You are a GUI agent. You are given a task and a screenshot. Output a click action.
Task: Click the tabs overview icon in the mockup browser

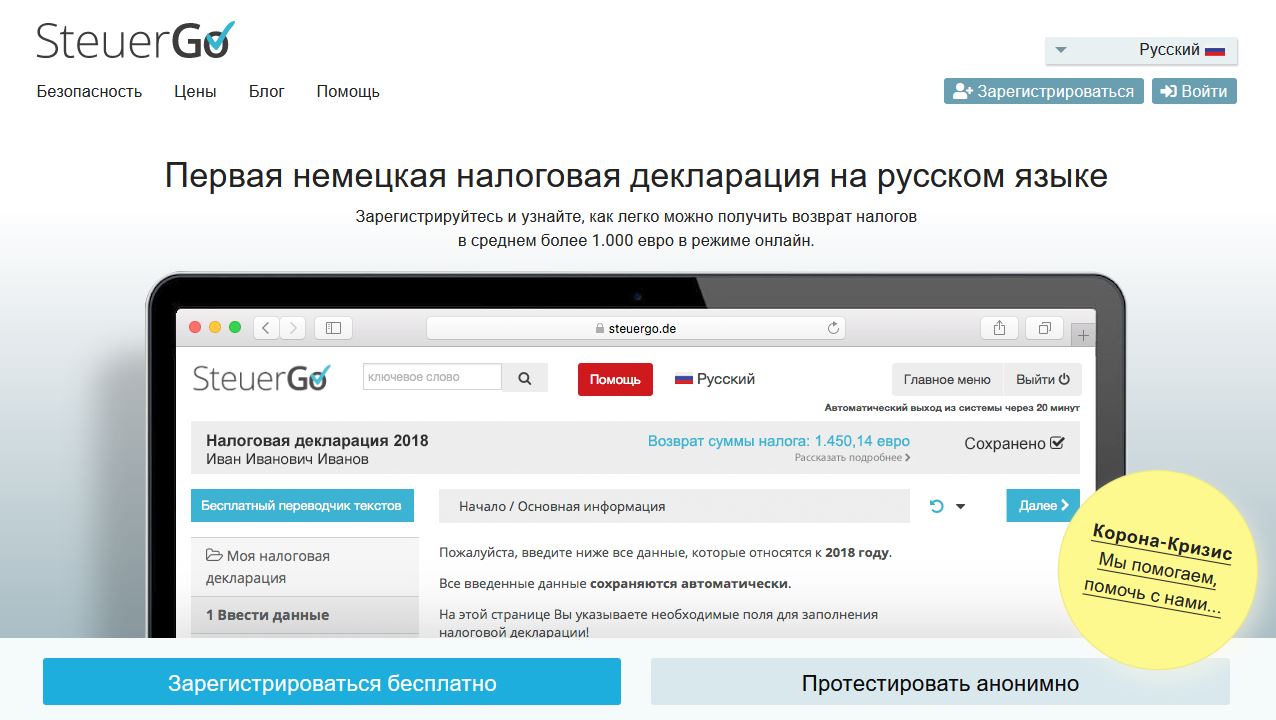click(1045, 327)
